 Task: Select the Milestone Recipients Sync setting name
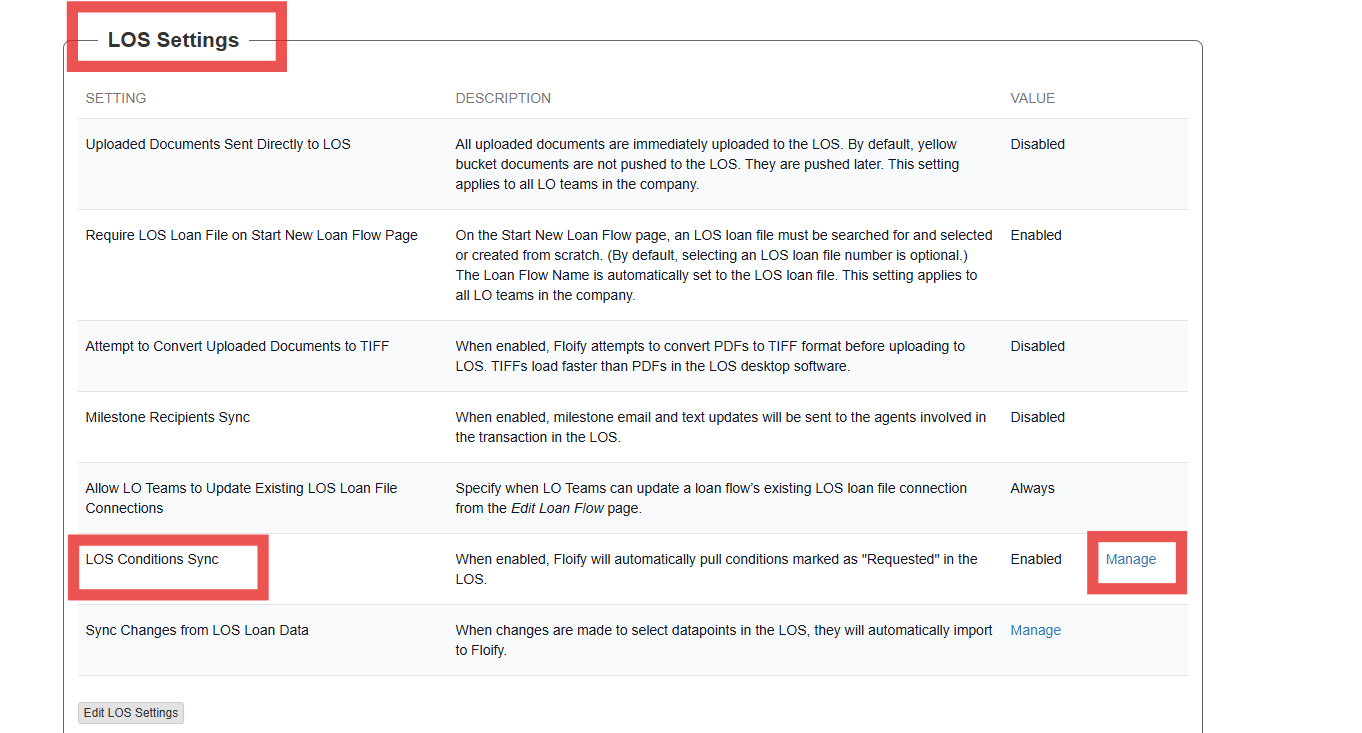coord(167,417)
